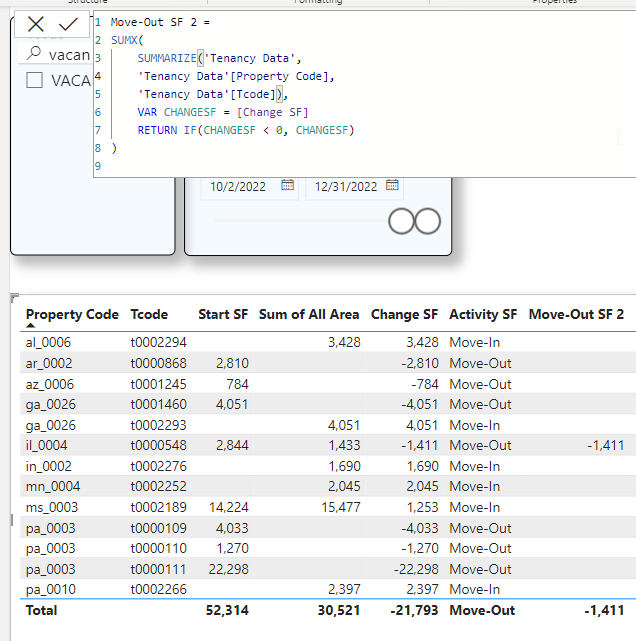The image size is (636, 641).
Task: Click Change SF value -22,298
Action: pyautogui.click(x=416, y=569)
